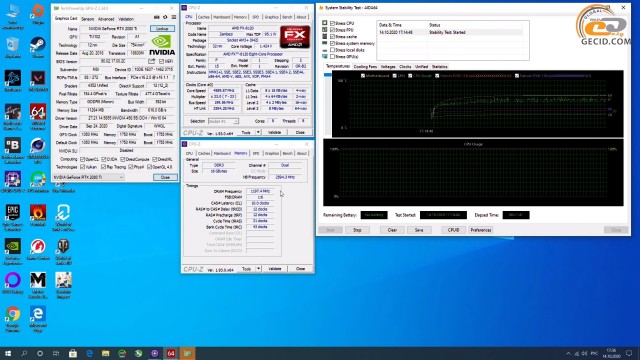Open the Epic Games Launcher shortcut
This screenshot has width=640, height=360.
point(13,218)
